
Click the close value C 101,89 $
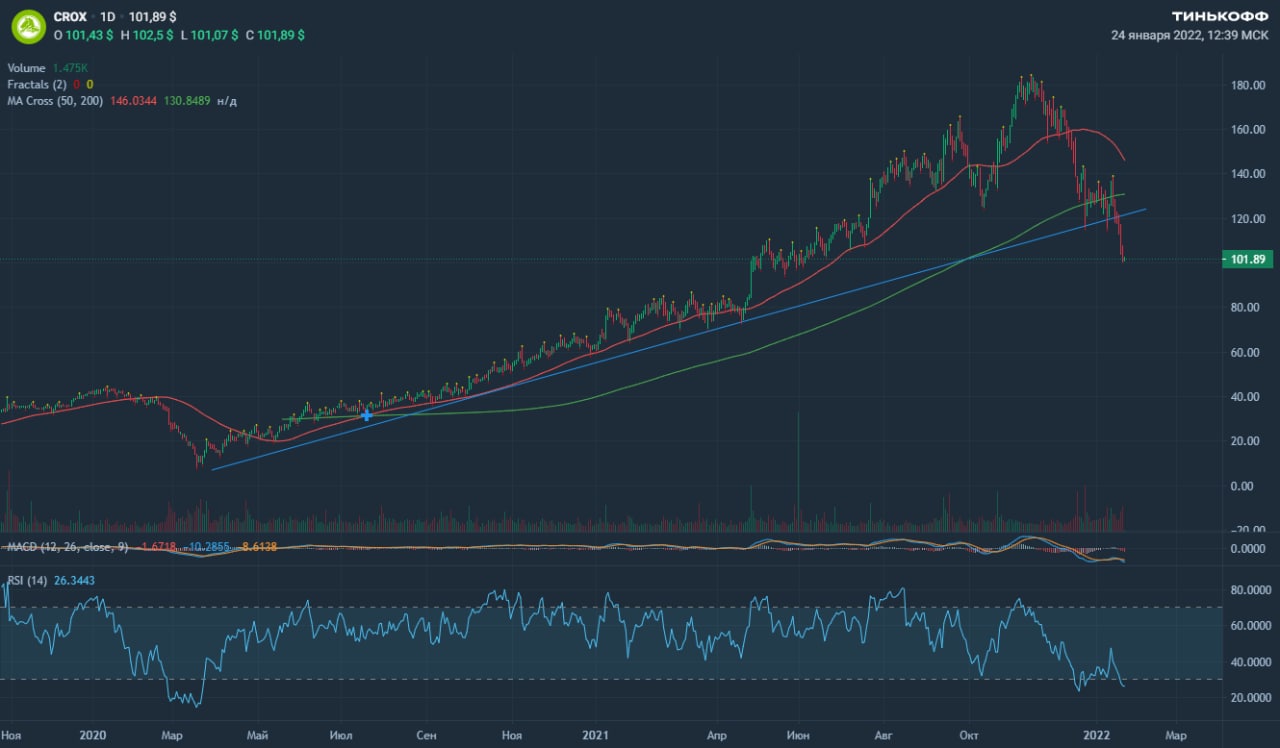coord(274,35)
